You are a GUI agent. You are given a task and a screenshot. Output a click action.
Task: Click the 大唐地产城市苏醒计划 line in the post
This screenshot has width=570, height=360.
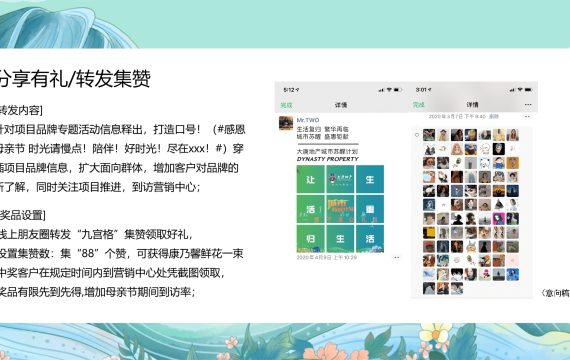point(327,151)
